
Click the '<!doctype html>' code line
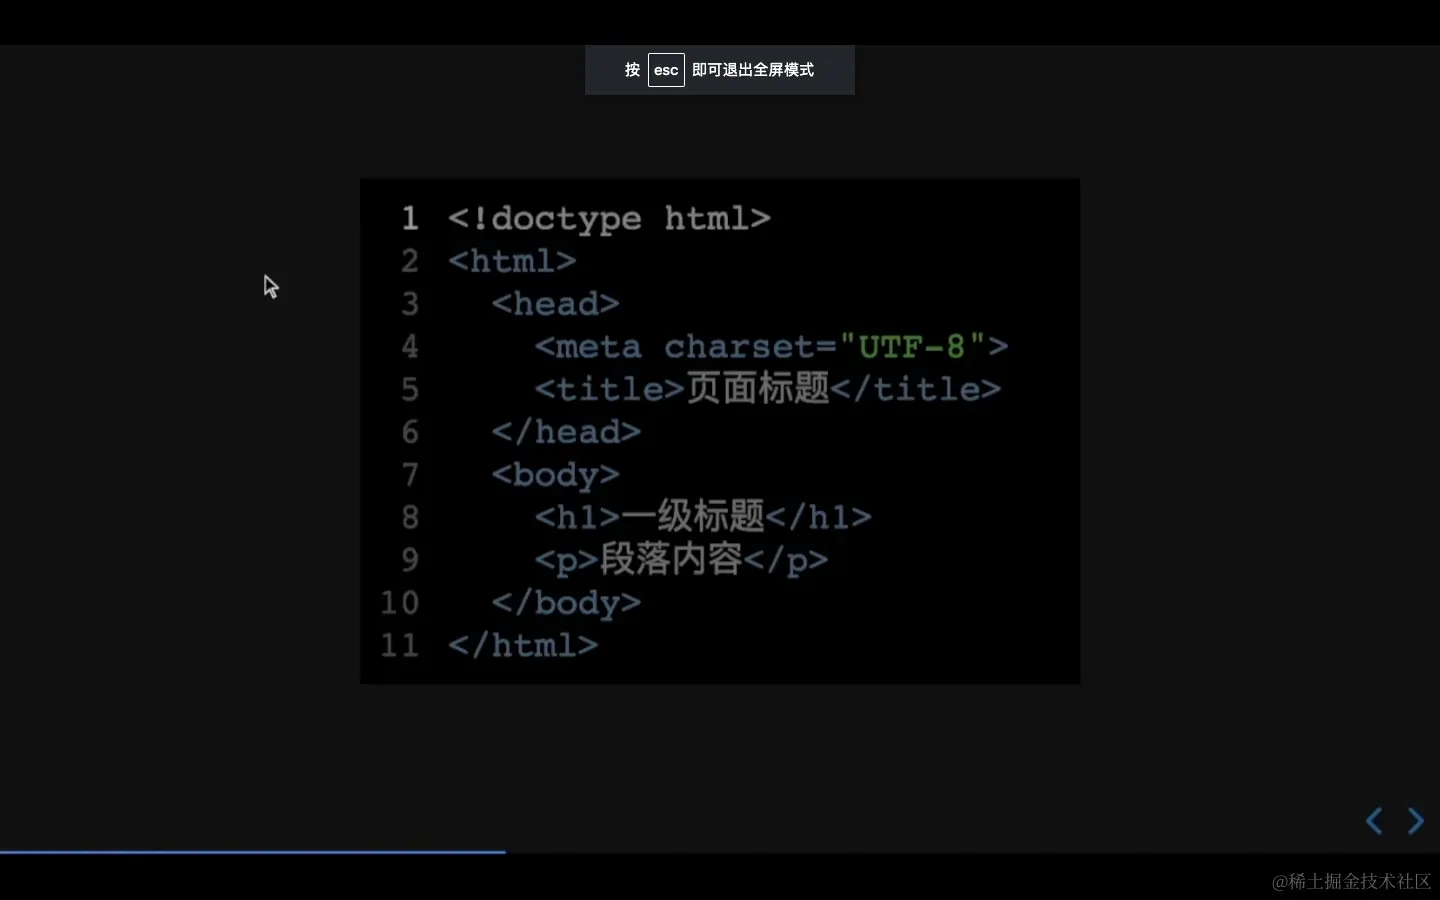pos(609,218)
